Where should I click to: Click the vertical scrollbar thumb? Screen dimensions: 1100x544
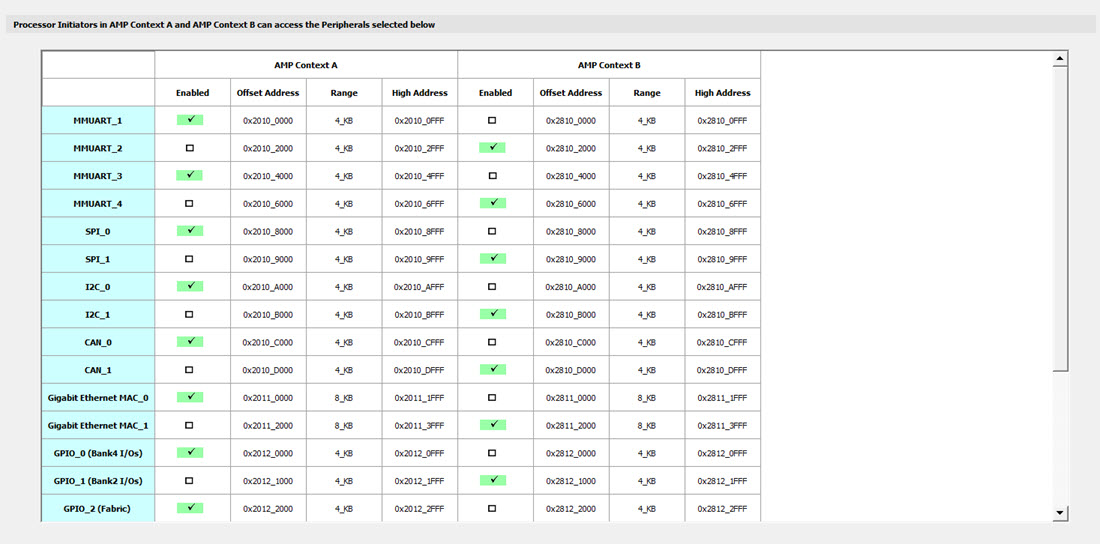point(1060,218)
